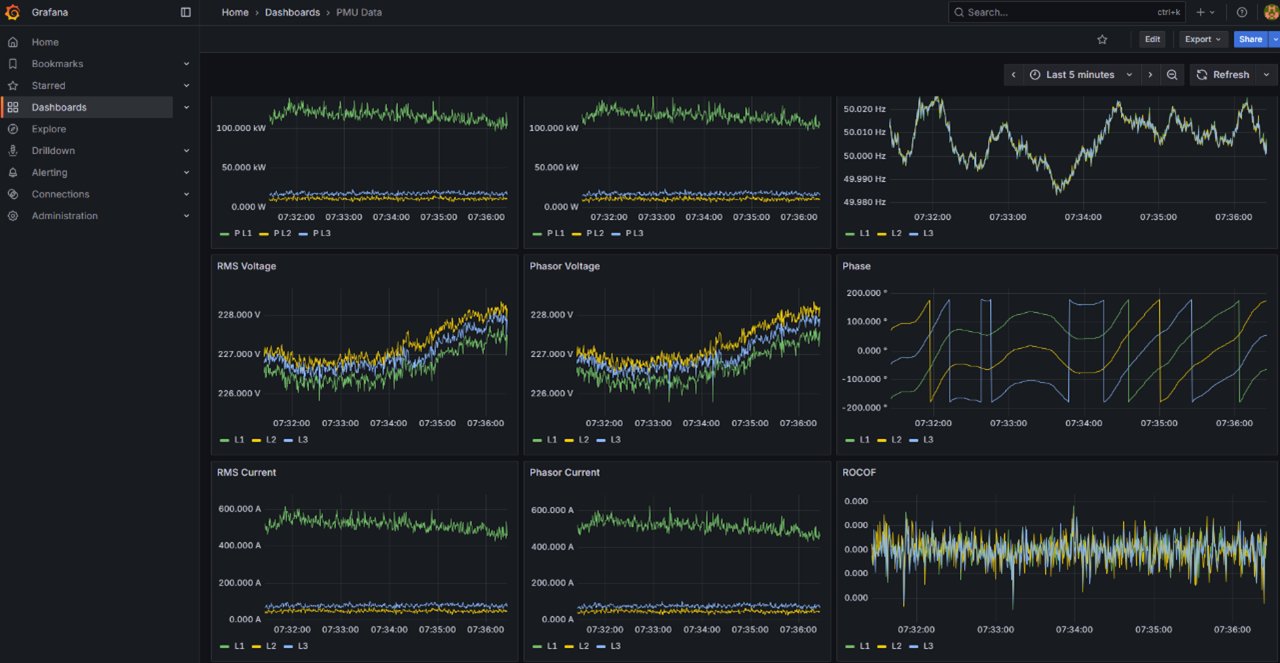Click the Search input field
The height and width of the screenshot is (663, 1280).
[1050, 13]
